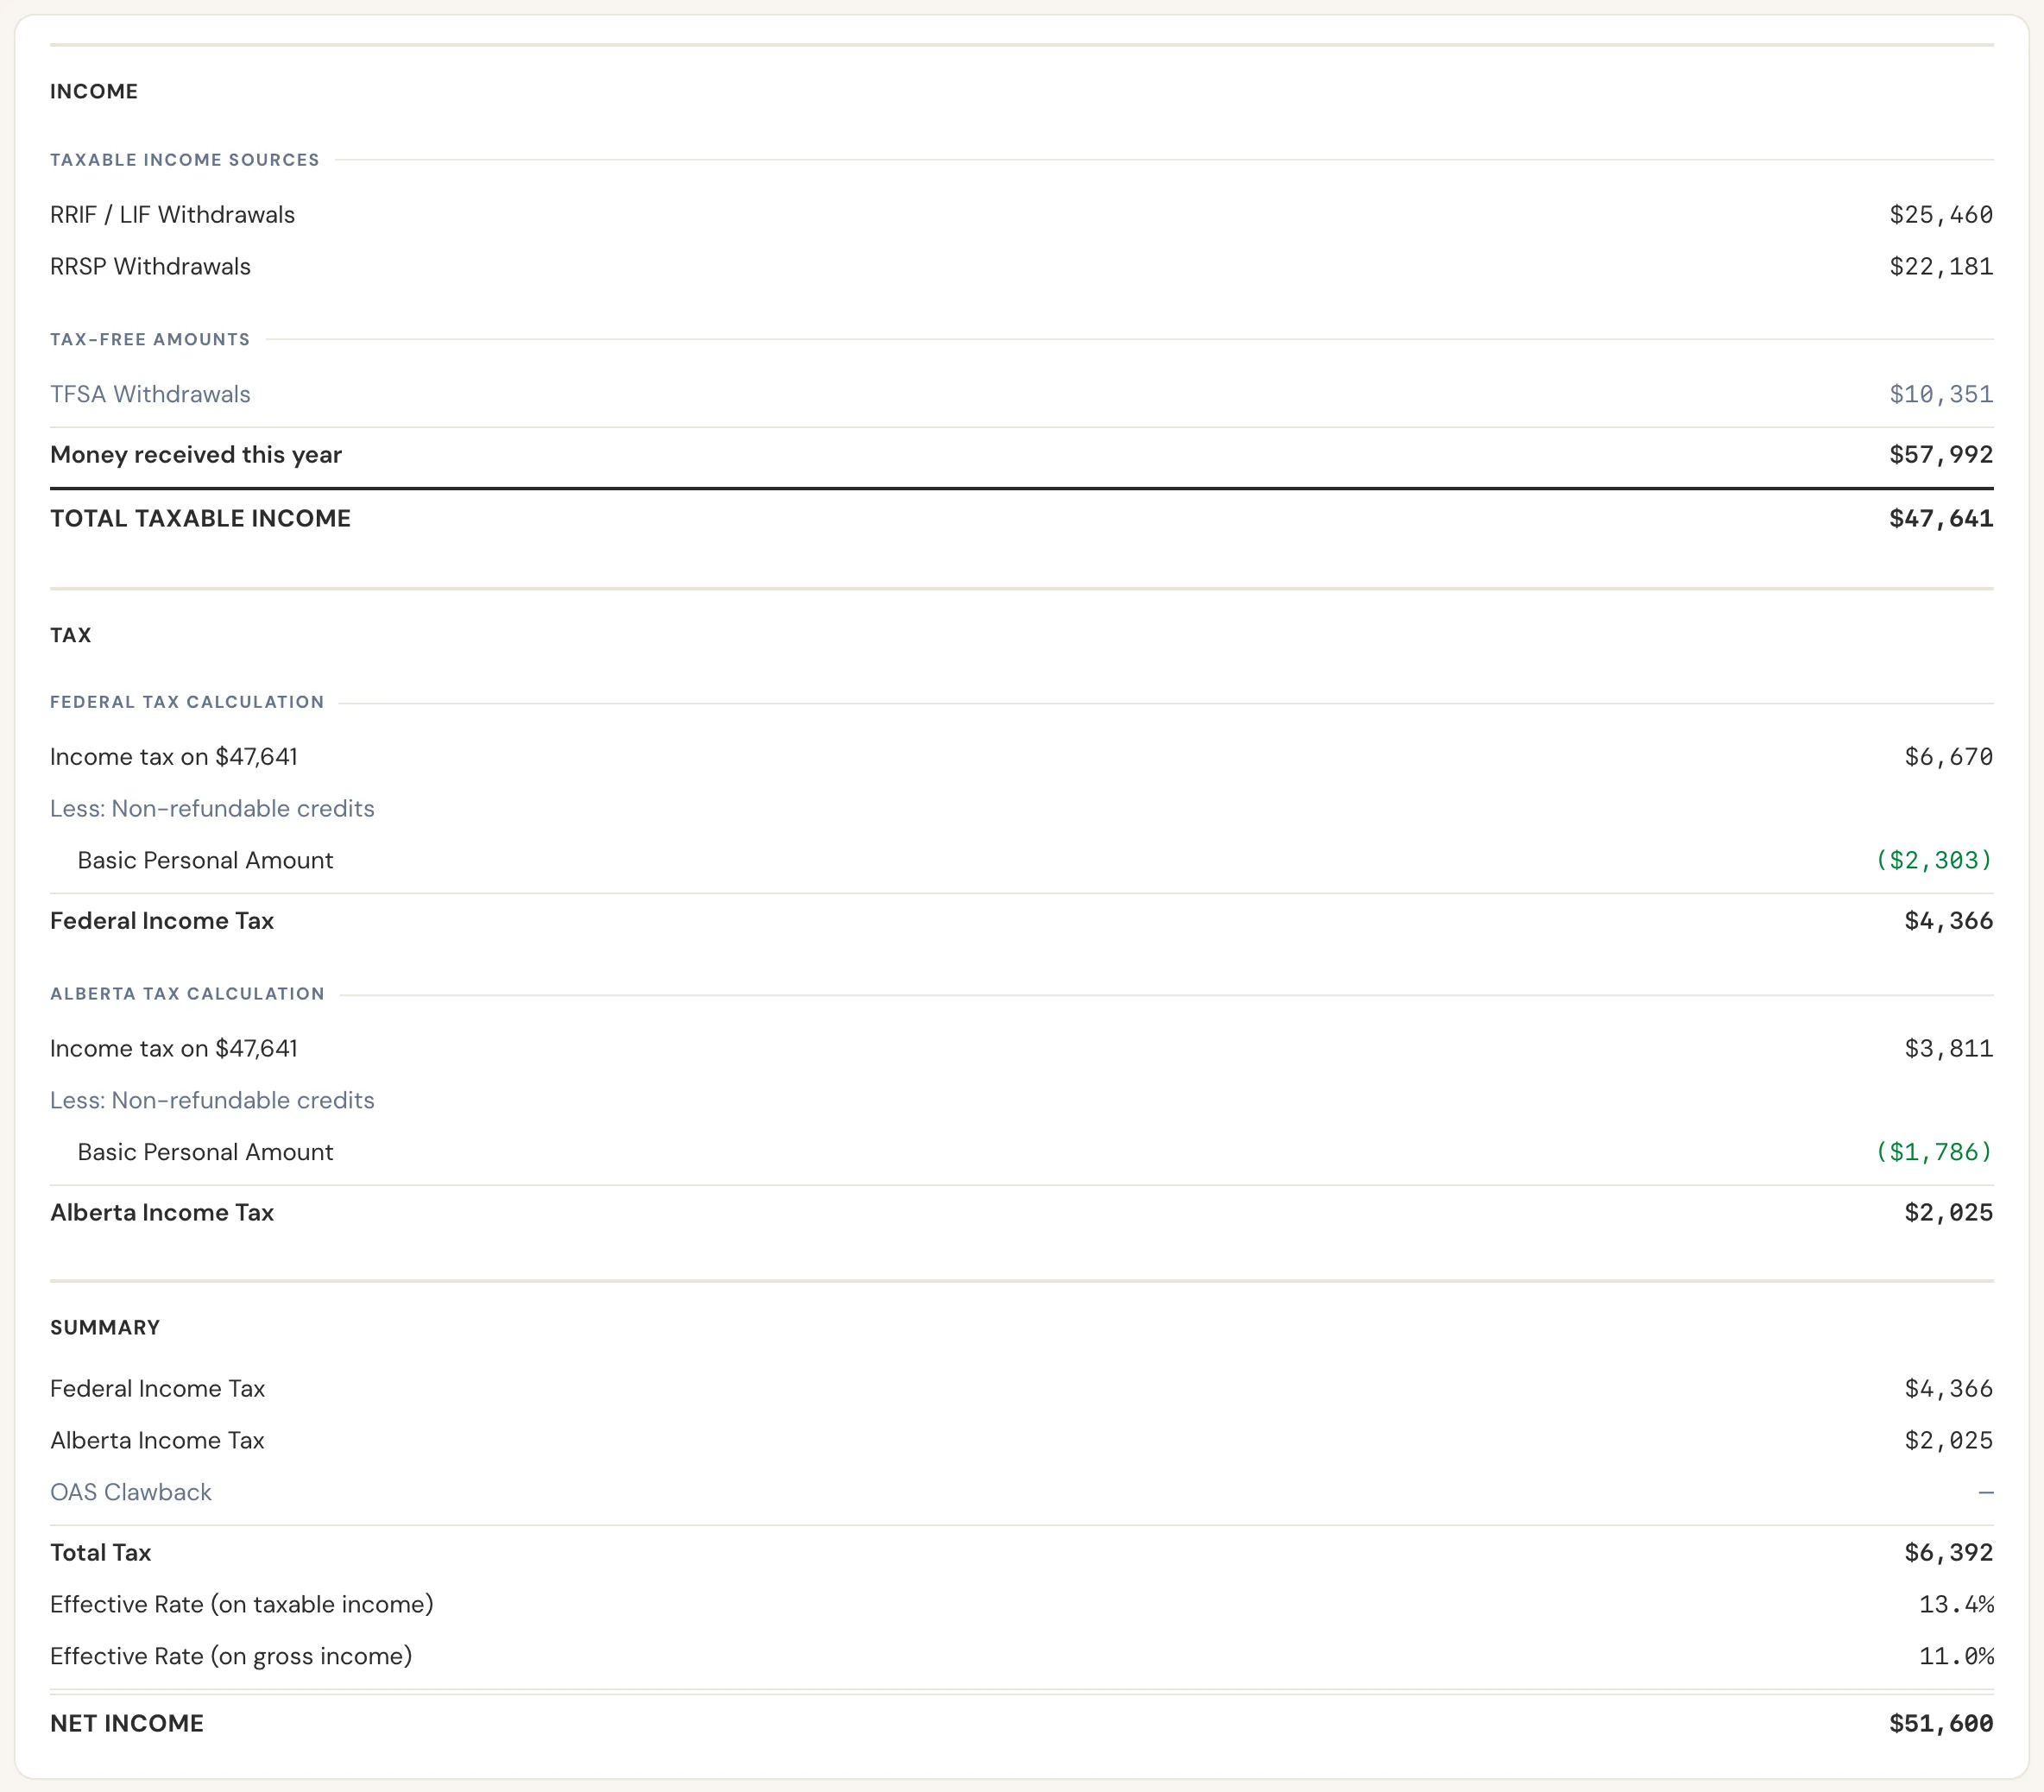
Task: Select the 11.0% effective rate value
Action: point(1956,1657)
